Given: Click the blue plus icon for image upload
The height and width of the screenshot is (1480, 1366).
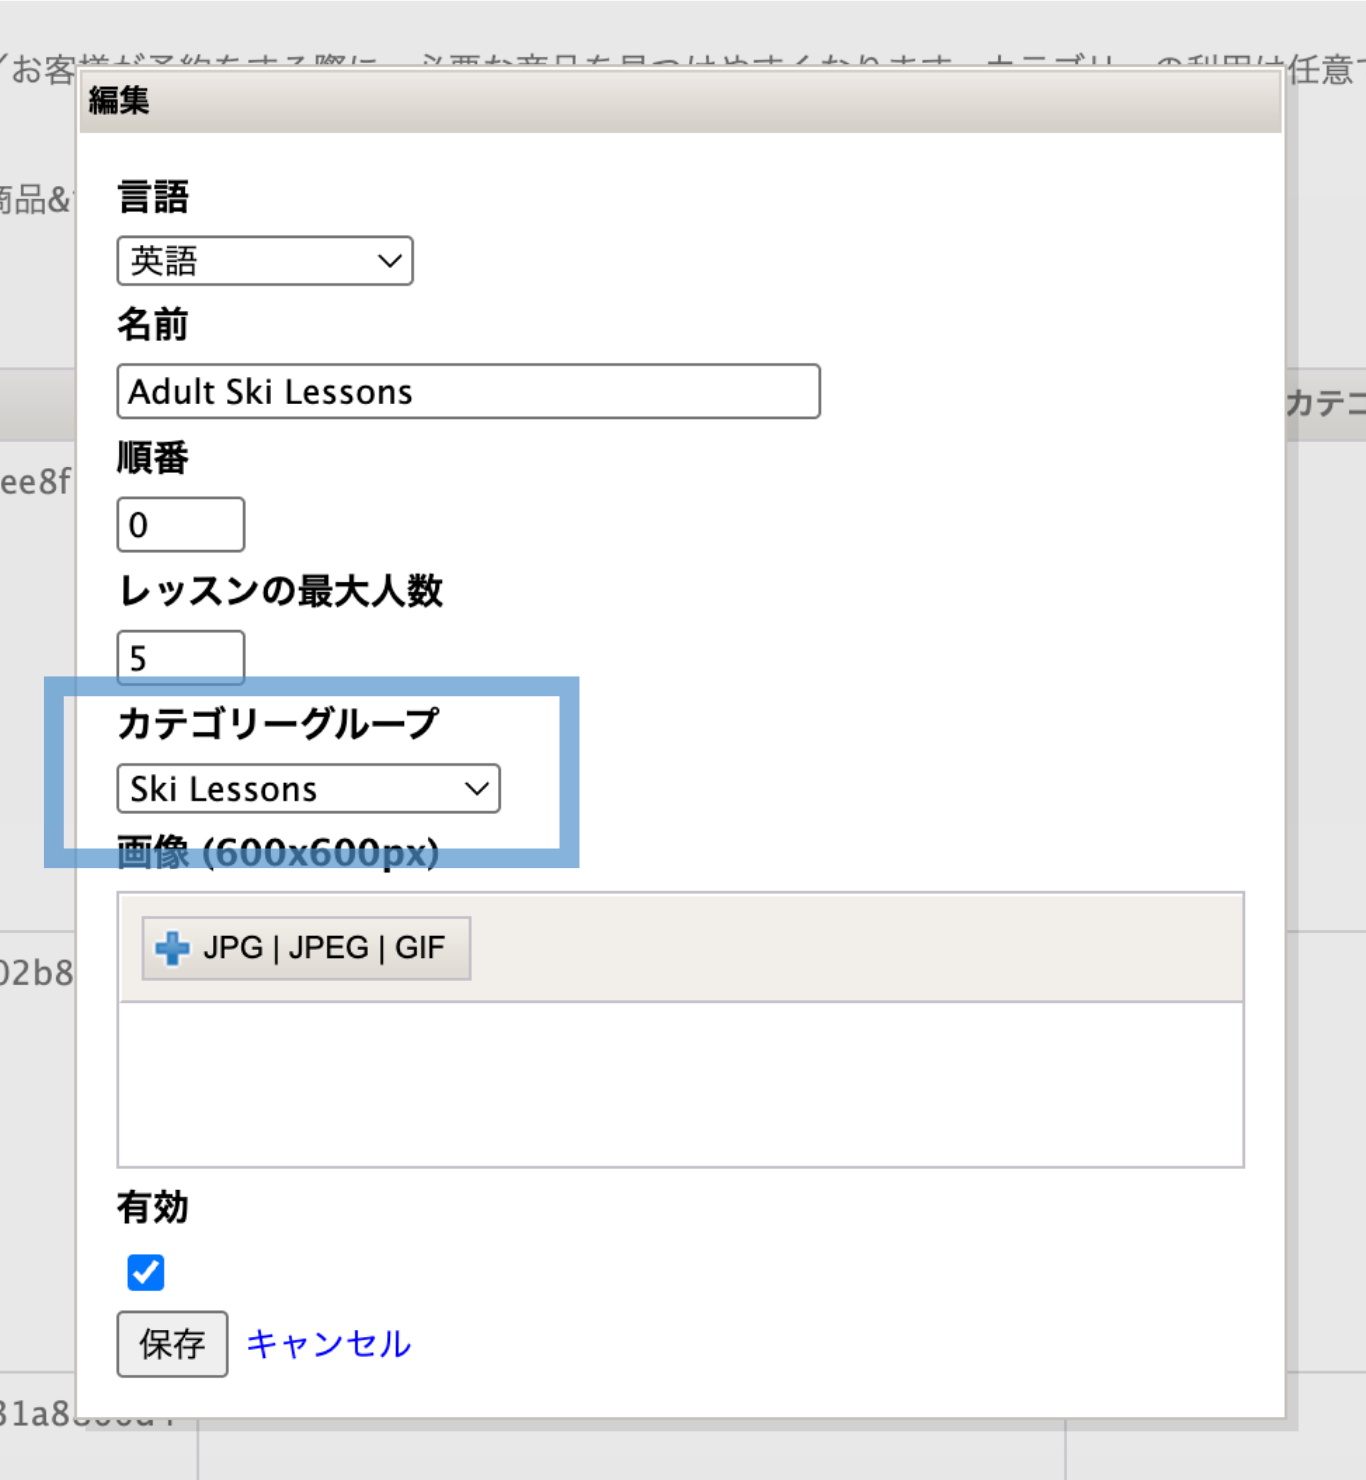Looking at the screenshot, I should (x=172, y=948).
